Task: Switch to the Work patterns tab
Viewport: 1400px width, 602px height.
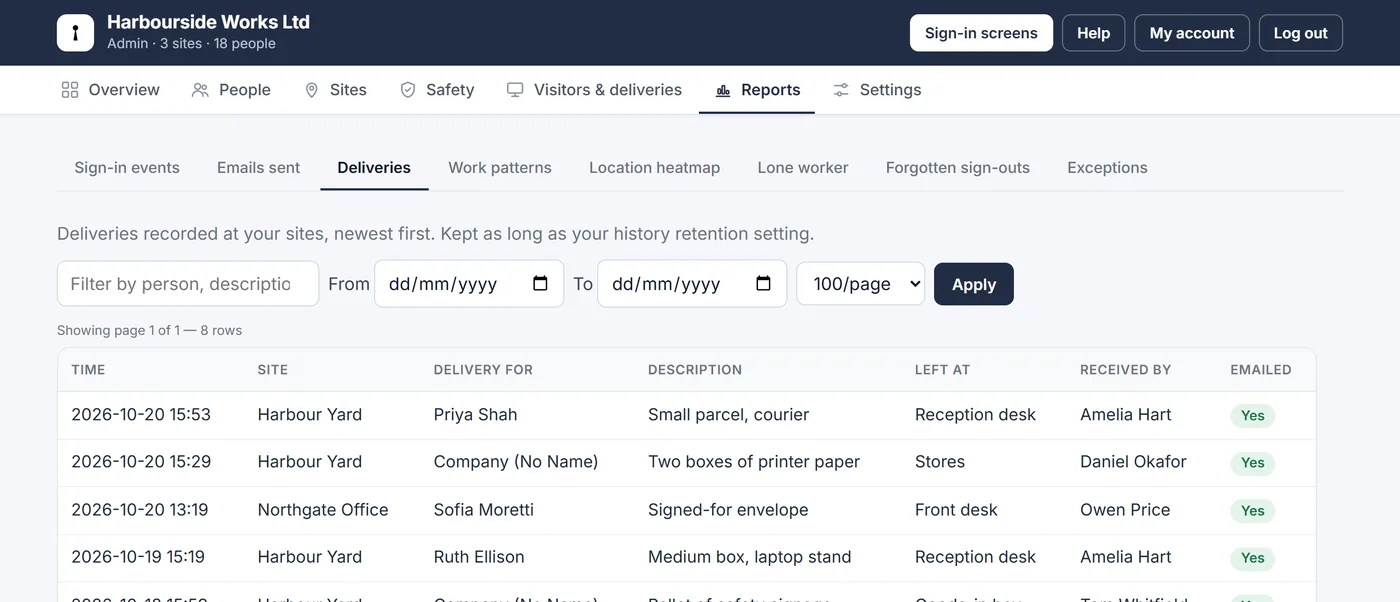Action: click(500, 168)
